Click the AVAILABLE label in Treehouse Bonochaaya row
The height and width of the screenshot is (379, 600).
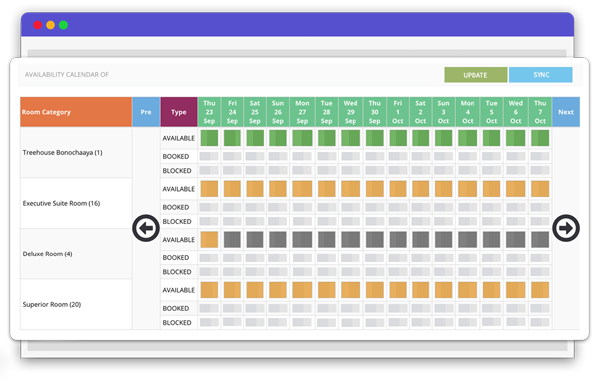coord(179,138)
